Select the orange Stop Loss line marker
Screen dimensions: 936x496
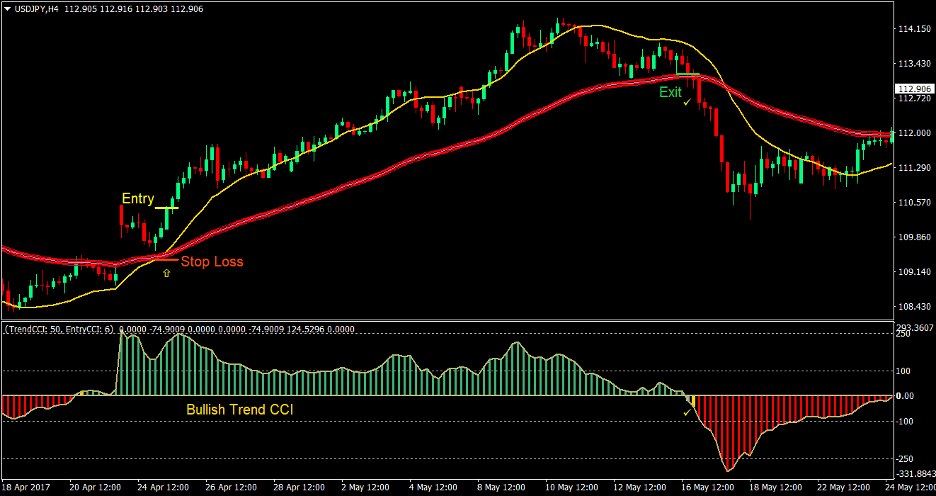[x=163, y=259]
